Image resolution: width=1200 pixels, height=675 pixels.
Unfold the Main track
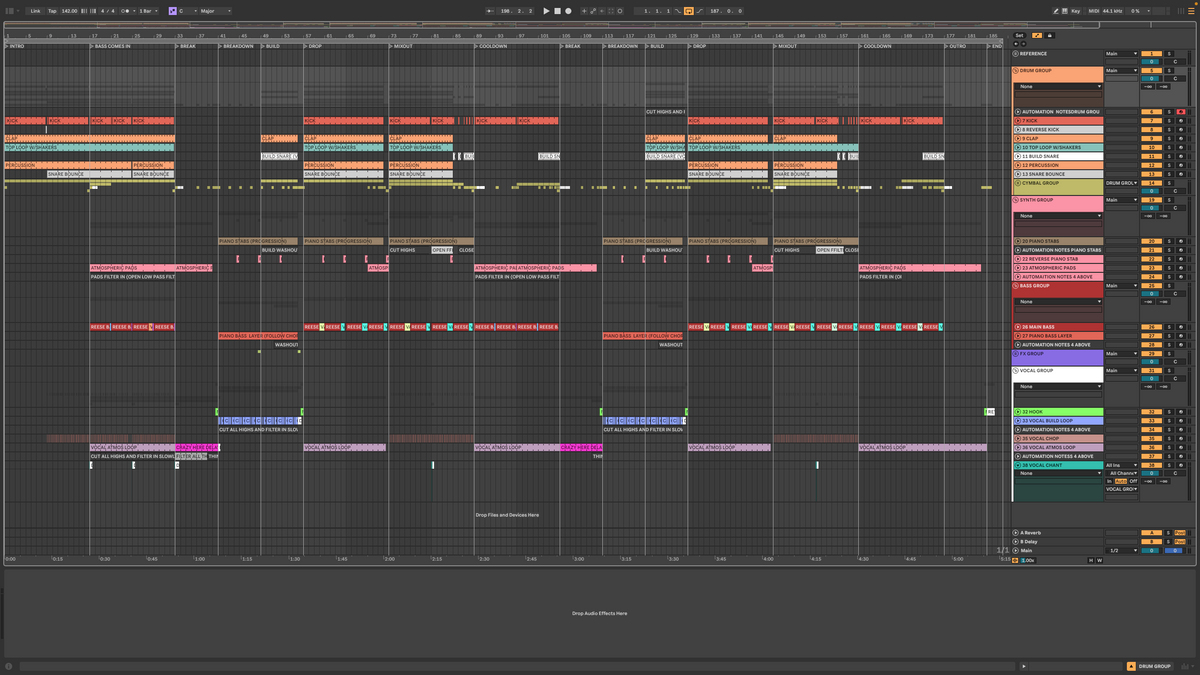[1016, 551]
